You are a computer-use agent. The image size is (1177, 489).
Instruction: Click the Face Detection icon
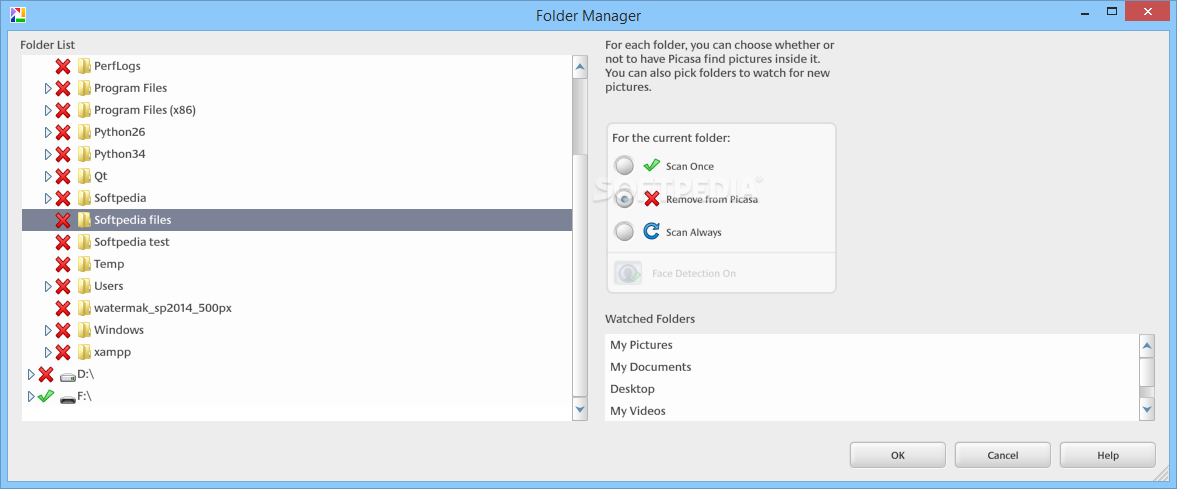tap(628, 273)
